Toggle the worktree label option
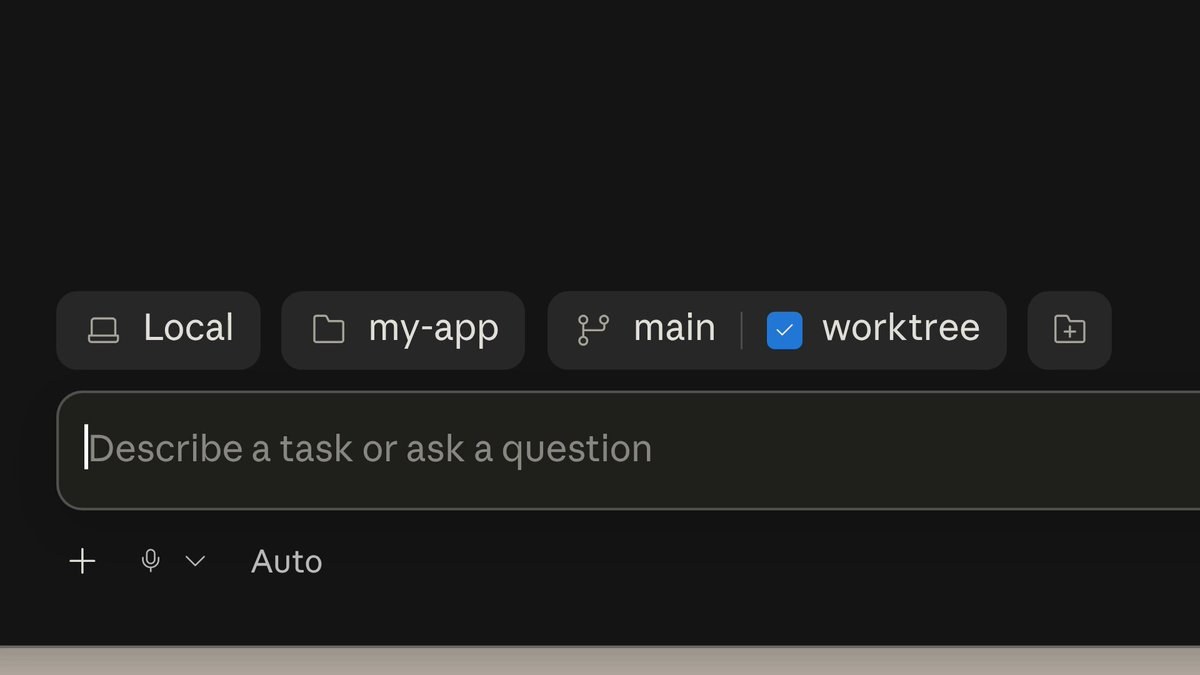 (900, 328)
